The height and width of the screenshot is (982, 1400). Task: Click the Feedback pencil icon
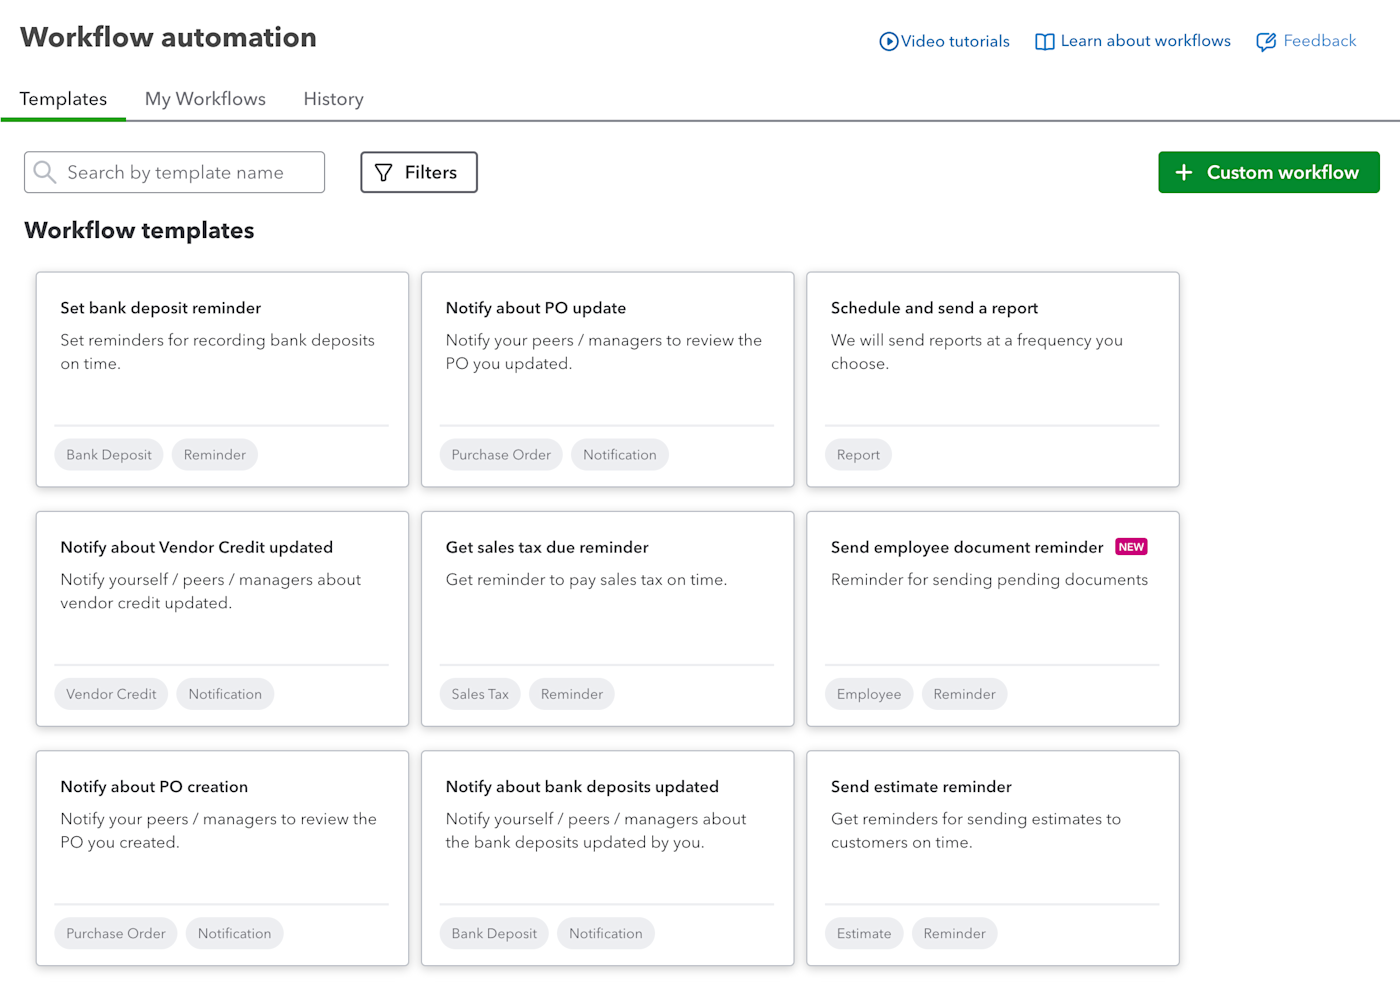pos(1266,42)
